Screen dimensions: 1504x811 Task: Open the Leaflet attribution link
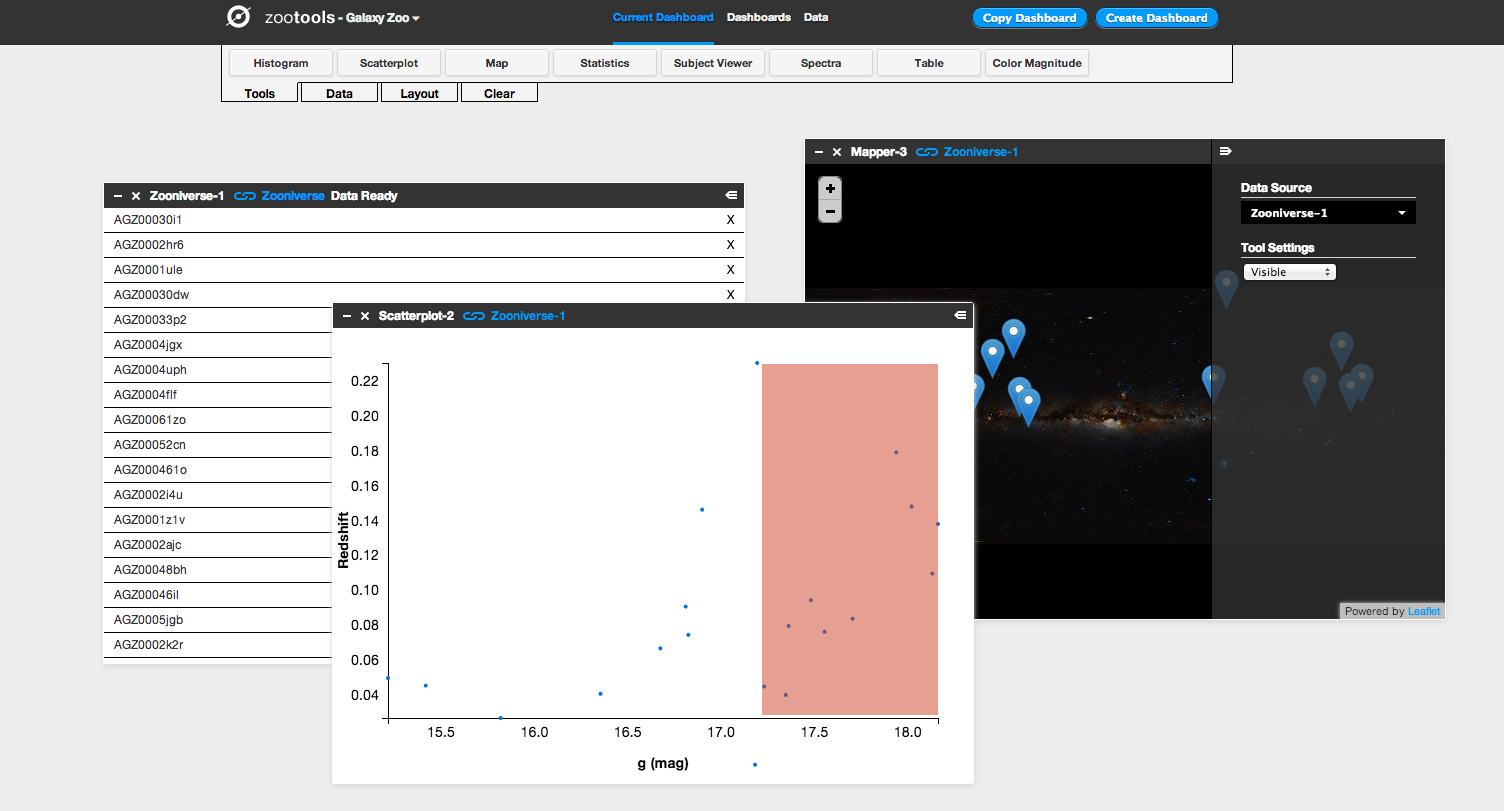[1423, 611]
